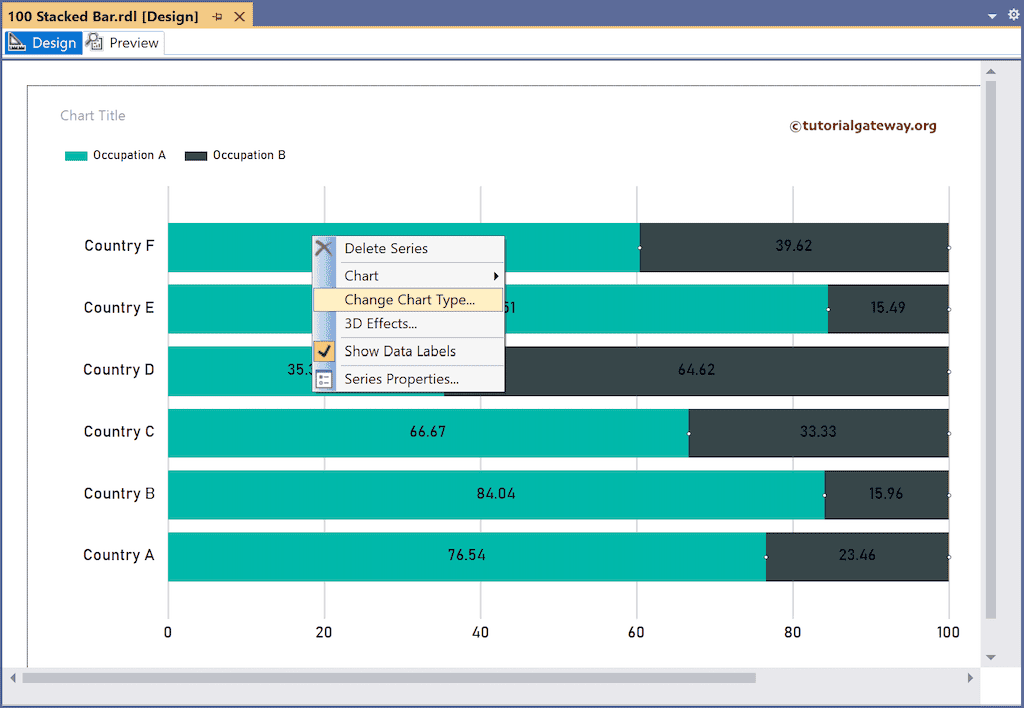Select the Chart Title placeholder text
This screenshot has height=708, width=1024.
(x=93, y=116)
